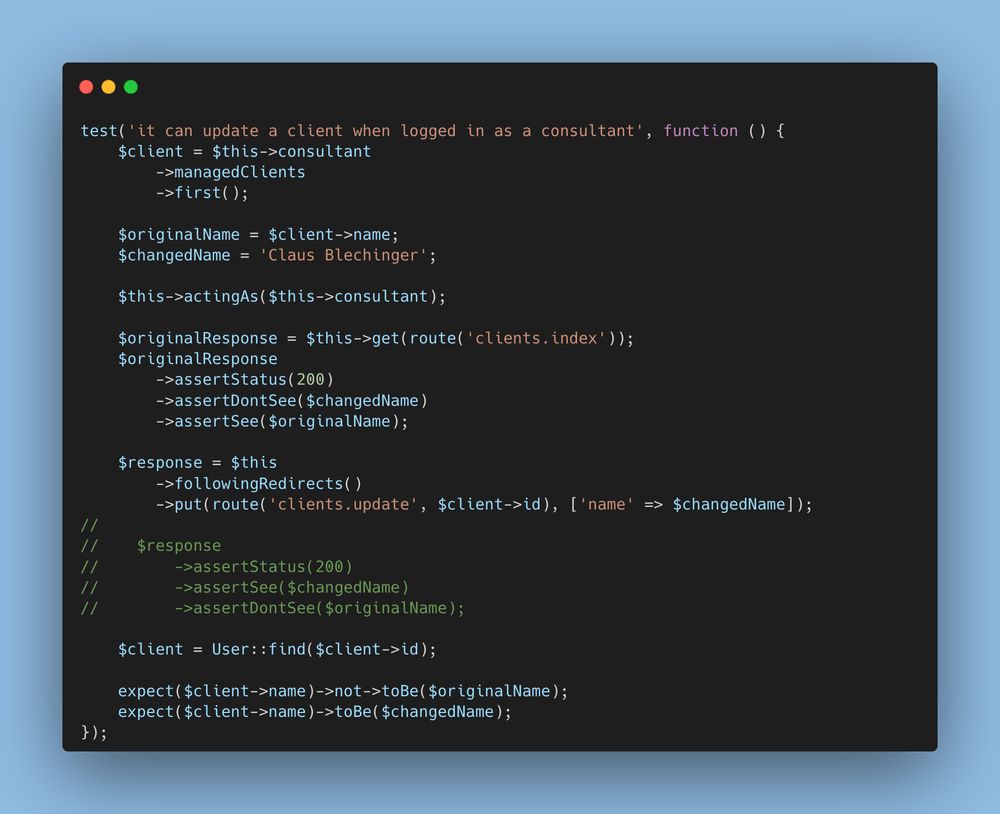
Task: Click the commented assertDontSee($originalName) line
Action: (x=320, y=608)
